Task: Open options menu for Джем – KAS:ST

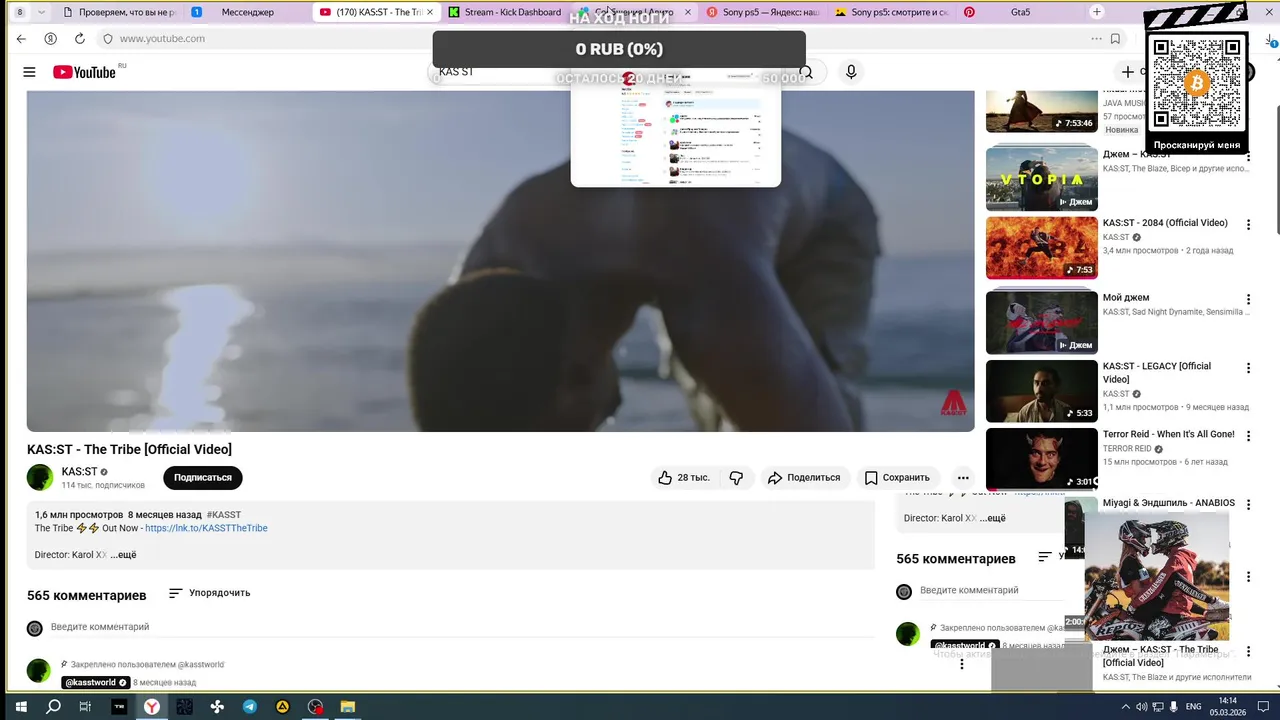Action: [x=1248, y=155]
